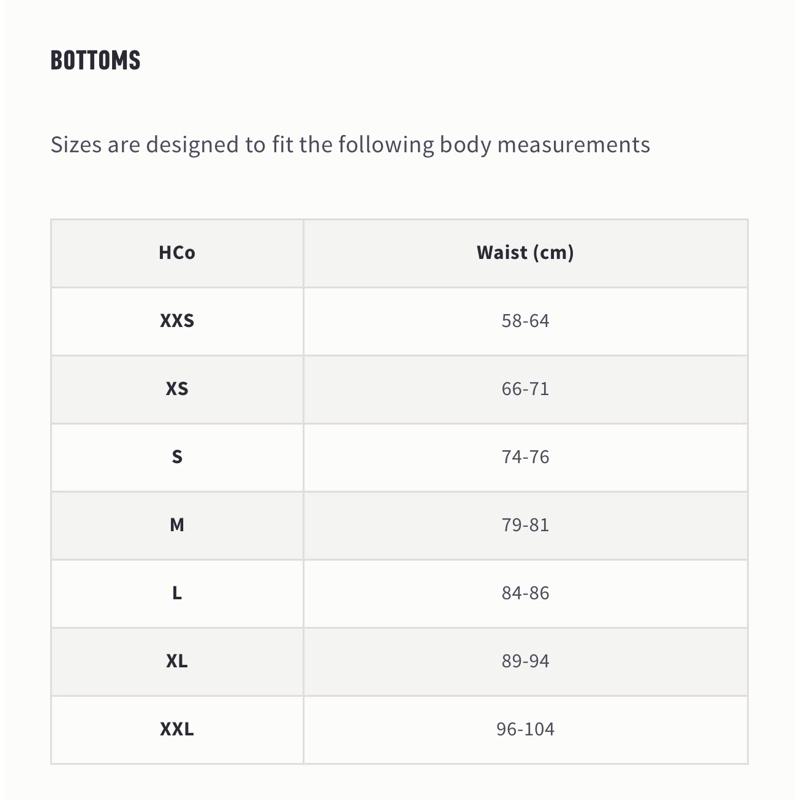
Task: Select the M size label
Action: (x=177, y=525)
